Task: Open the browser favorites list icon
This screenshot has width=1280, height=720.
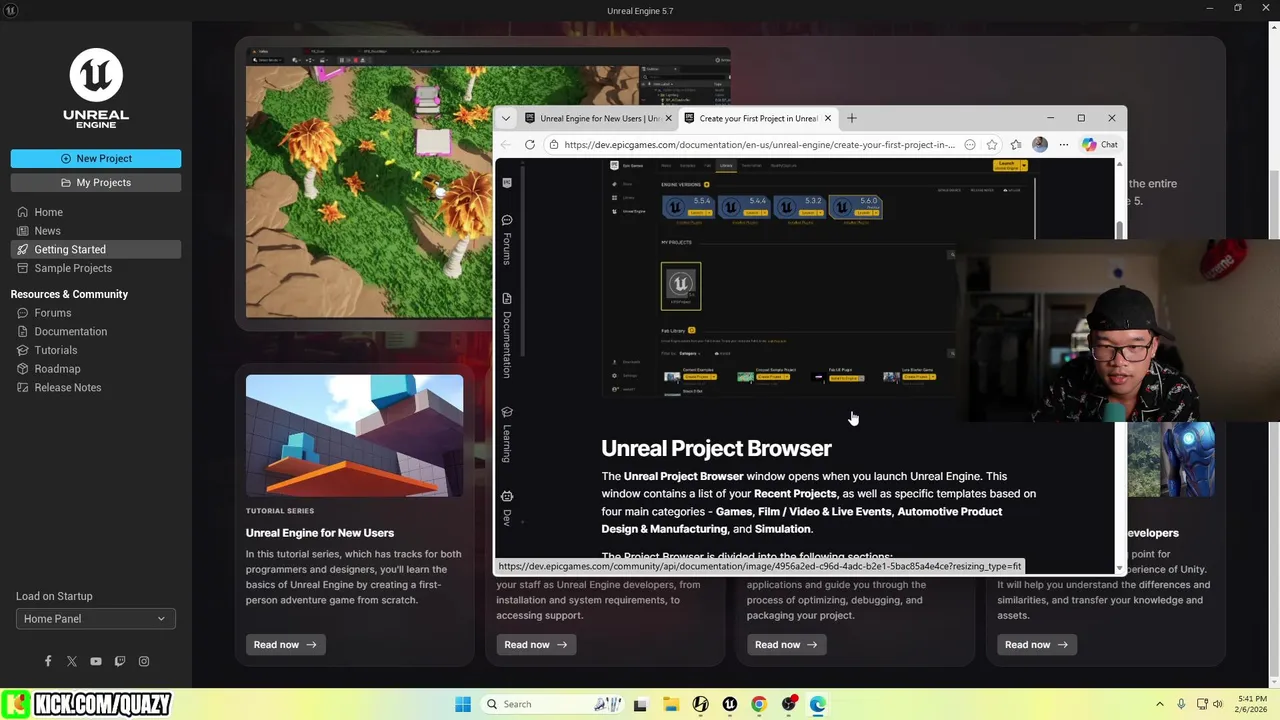Action: [1016, 145]
